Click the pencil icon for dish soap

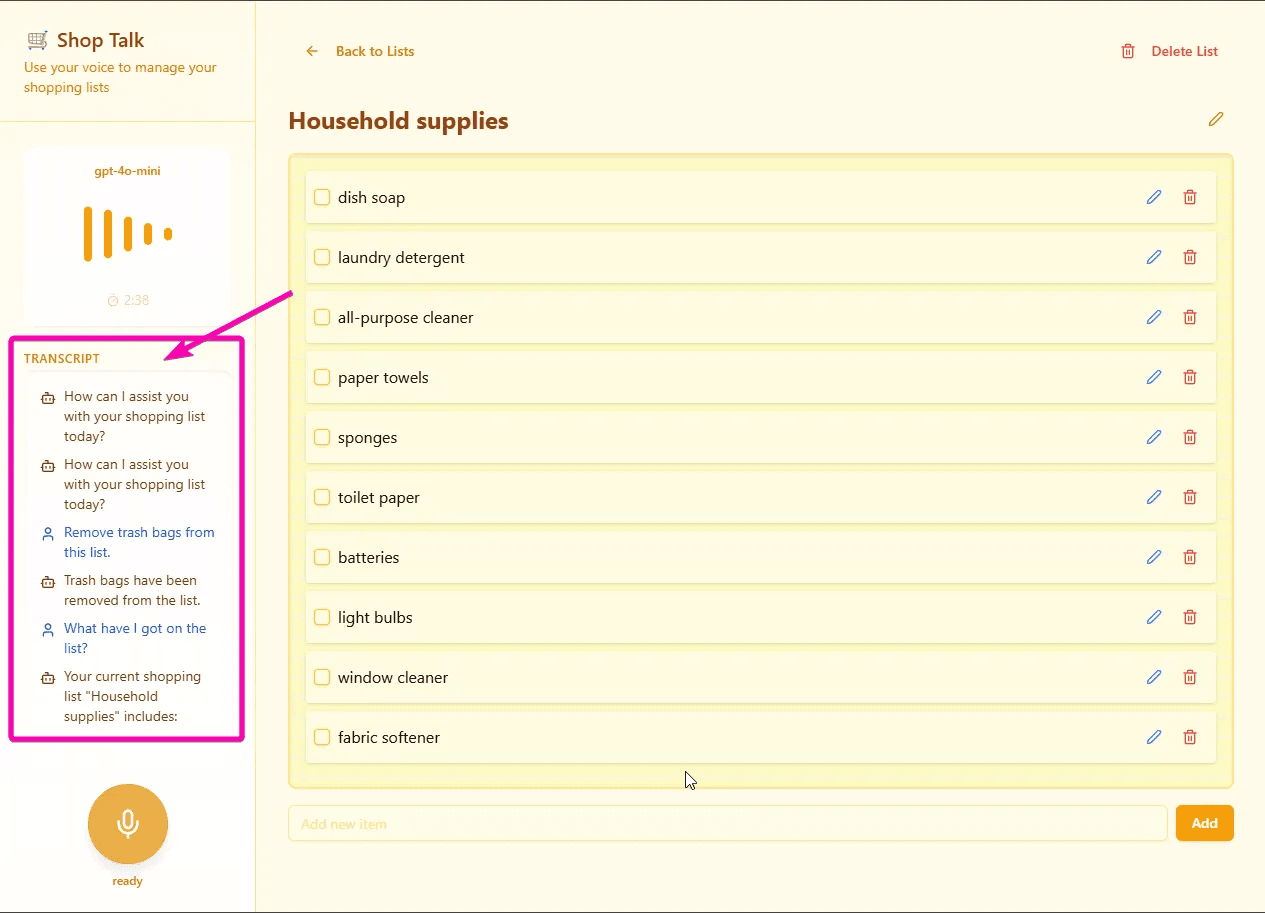click(x=1154, y=197)
